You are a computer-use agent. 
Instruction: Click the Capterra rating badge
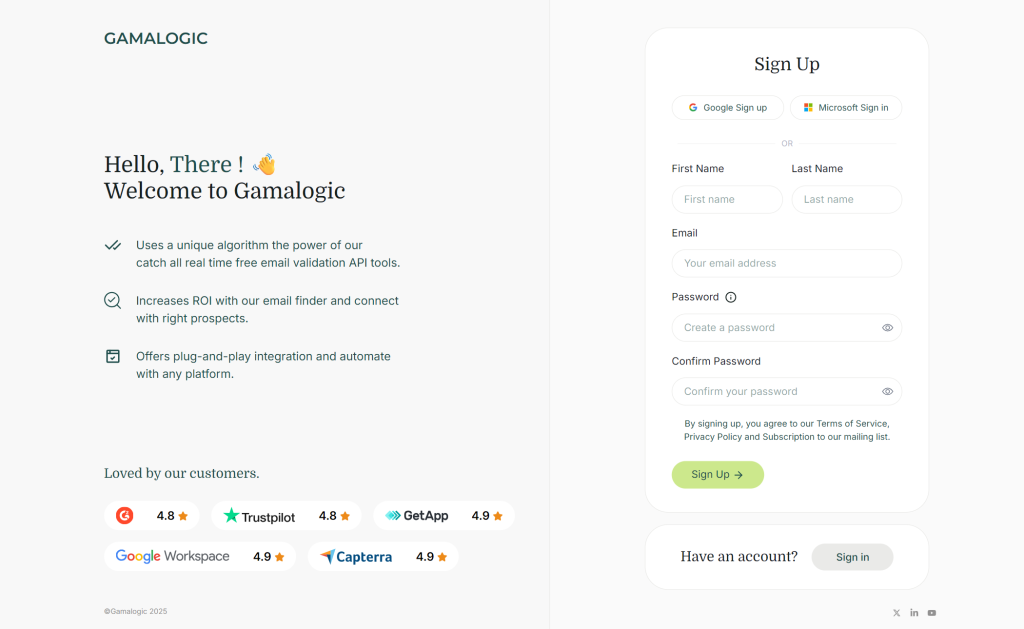[383, 557]
